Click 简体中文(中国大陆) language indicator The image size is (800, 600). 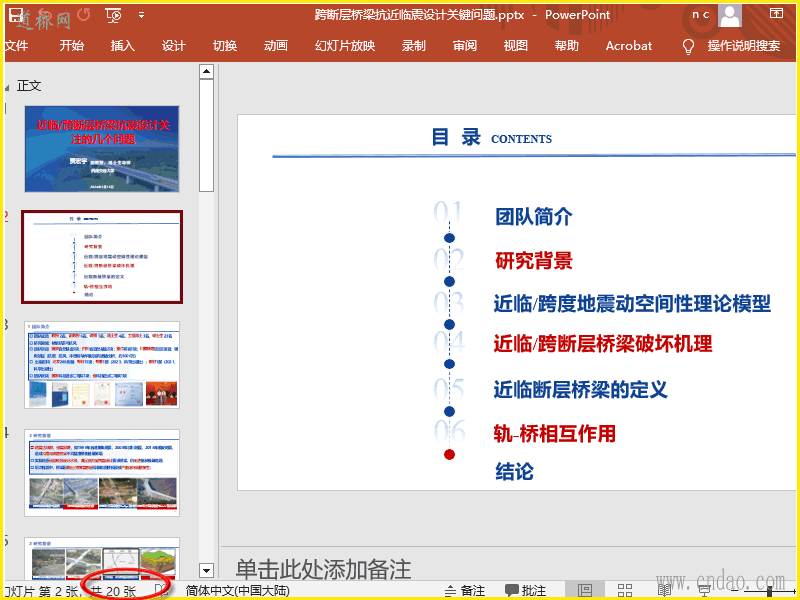(x=238, y=591)
